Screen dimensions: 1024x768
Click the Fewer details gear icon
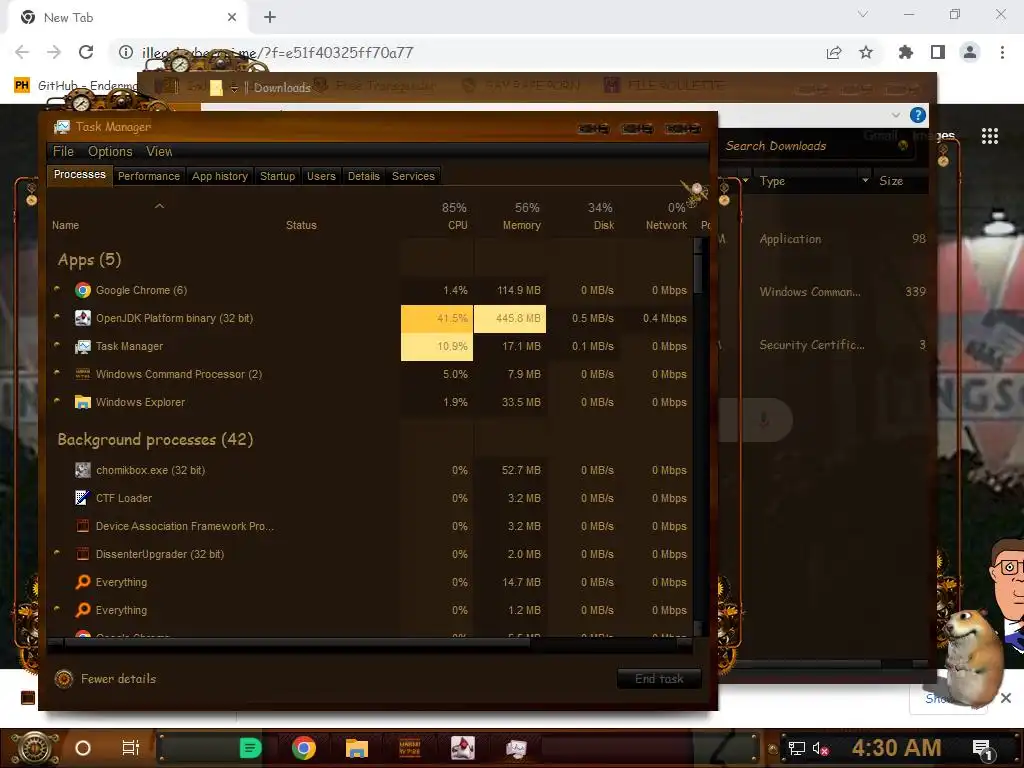tap(64, 679)
